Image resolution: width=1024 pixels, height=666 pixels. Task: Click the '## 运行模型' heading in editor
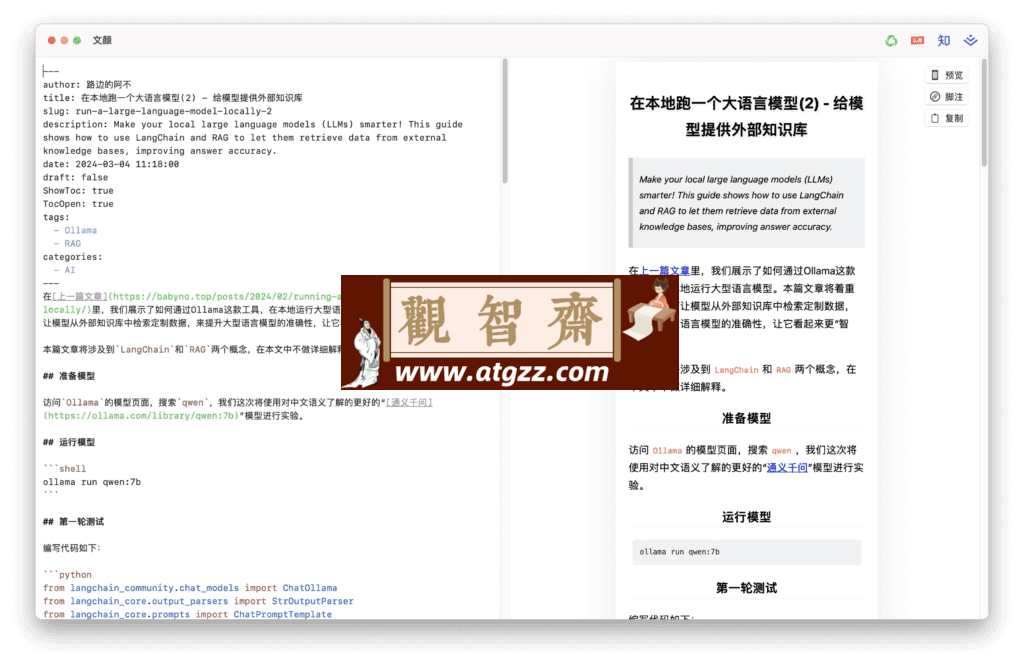click(x=69, y=442)
